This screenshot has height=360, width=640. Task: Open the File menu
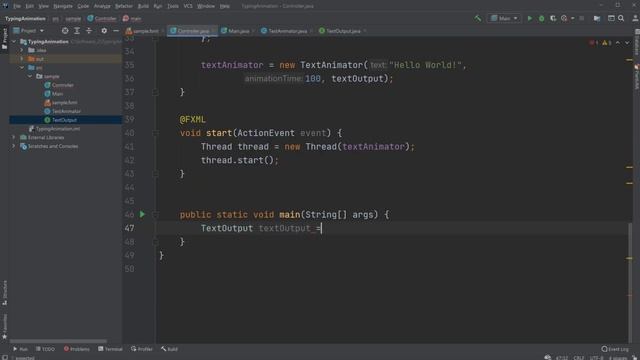17,6
